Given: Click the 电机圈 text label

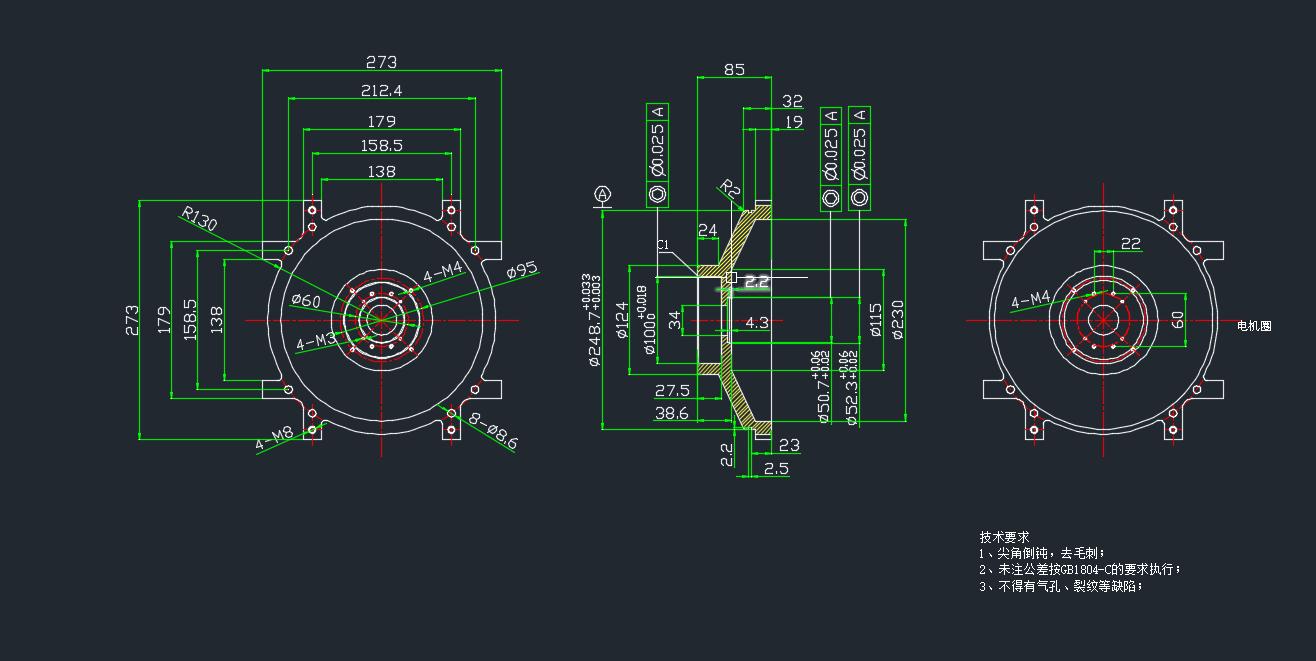Looking at the screenshot, I should [x=1254, y=326].
